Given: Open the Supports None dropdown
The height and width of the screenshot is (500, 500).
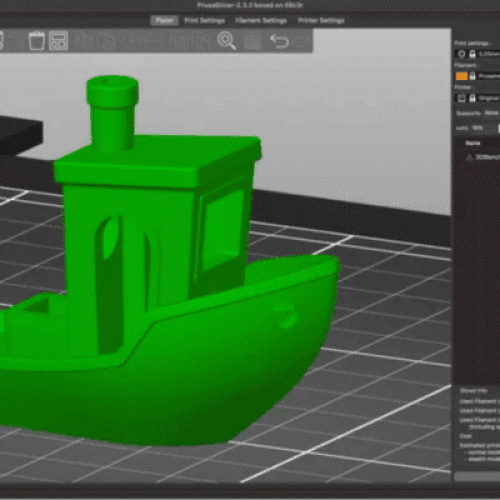Looking at the screenshot, I should point(492,113).
